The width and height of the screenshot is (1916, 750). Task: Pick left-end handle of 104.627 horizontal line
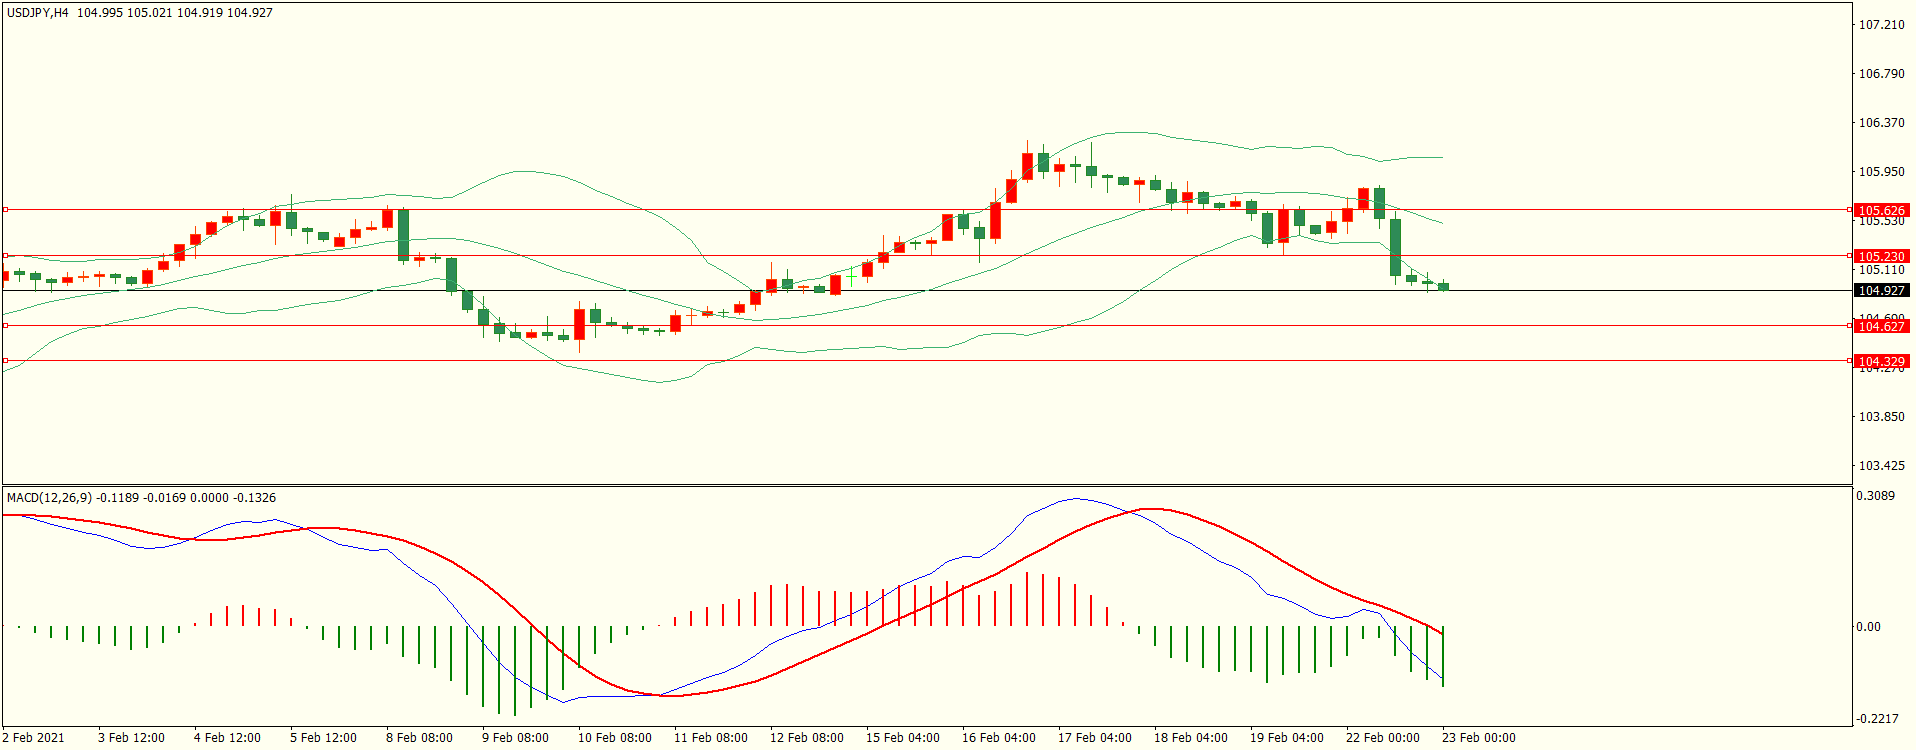point(5,326)
